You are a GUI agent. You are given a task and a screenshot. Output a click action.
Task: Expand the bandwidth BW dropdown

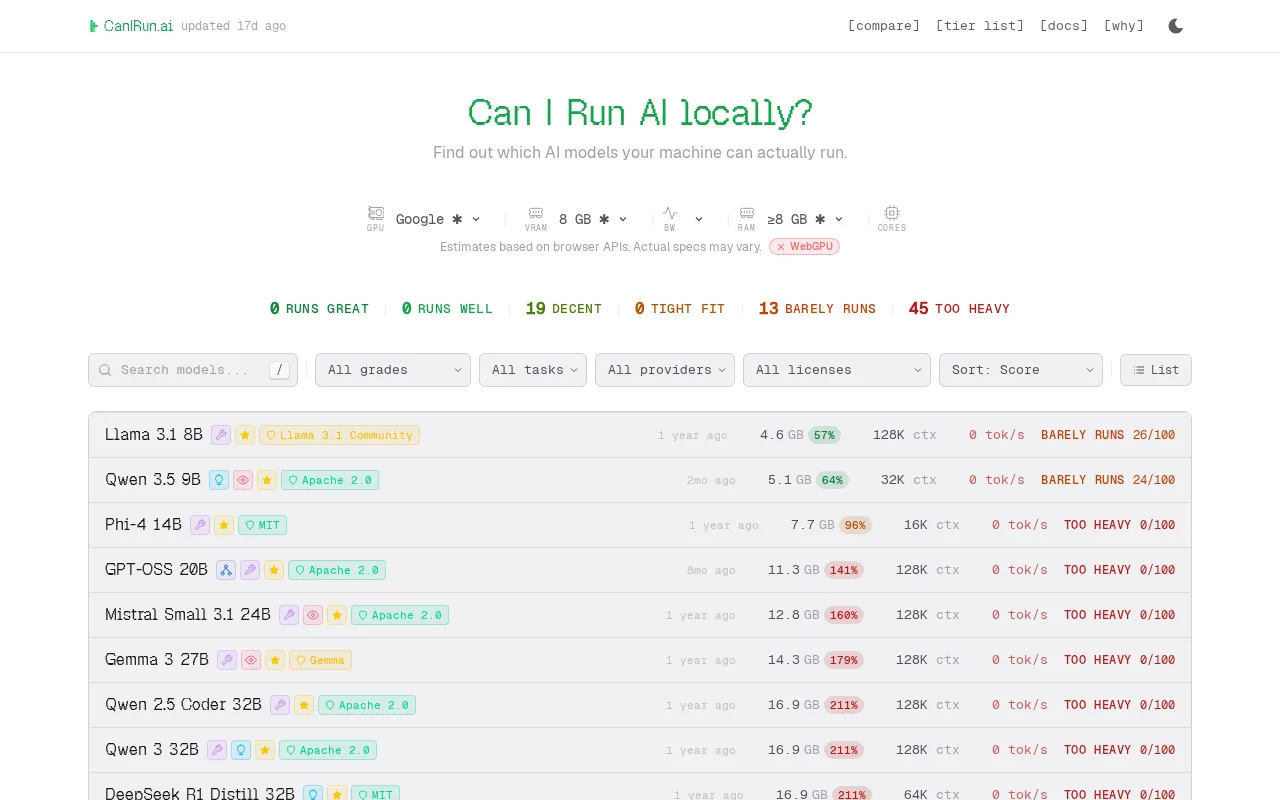[x=698, y=219]
